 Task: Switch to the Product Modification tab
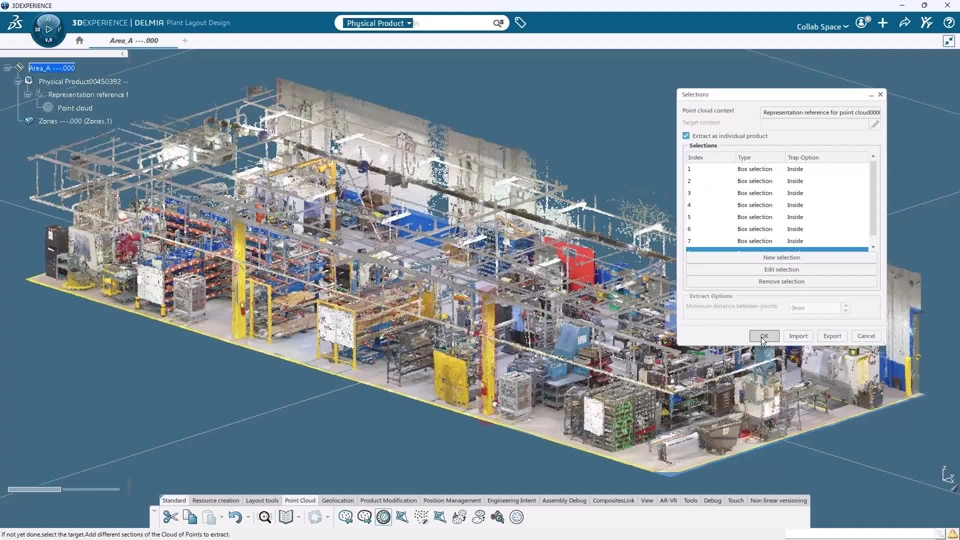click(x=388, y=500)
